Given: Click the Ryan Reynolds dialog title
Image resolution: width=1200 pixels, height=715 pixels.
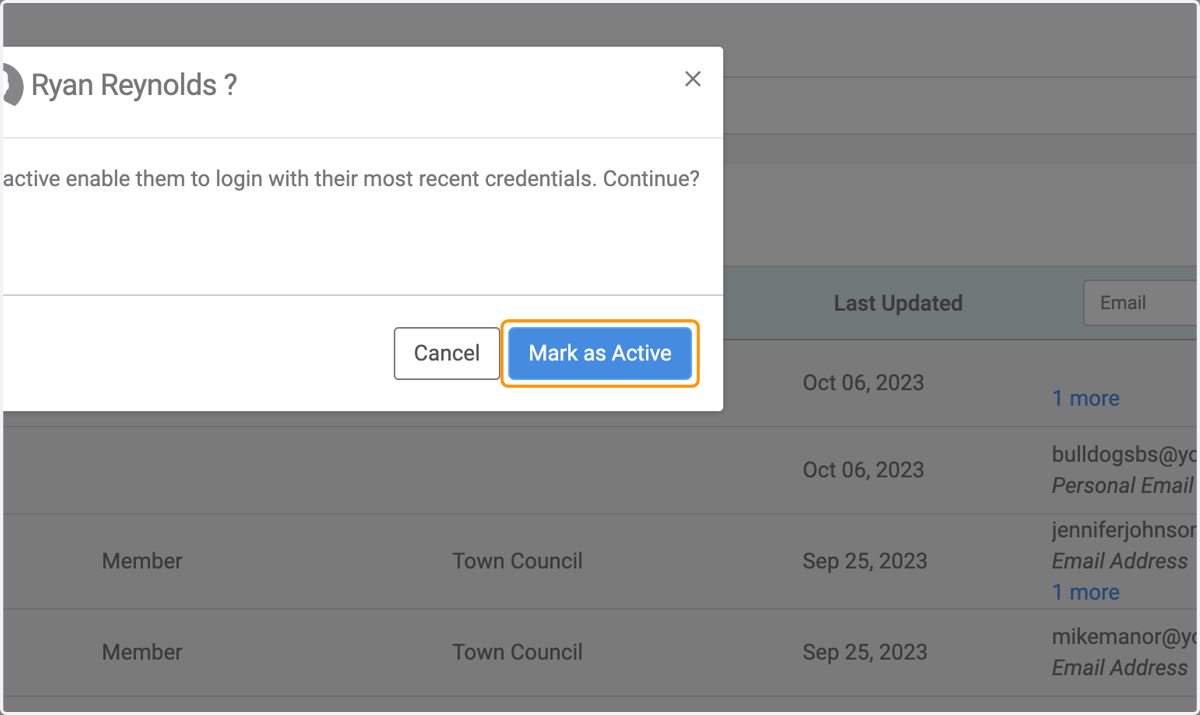Looking at the screenshot, I should point(133,86).
